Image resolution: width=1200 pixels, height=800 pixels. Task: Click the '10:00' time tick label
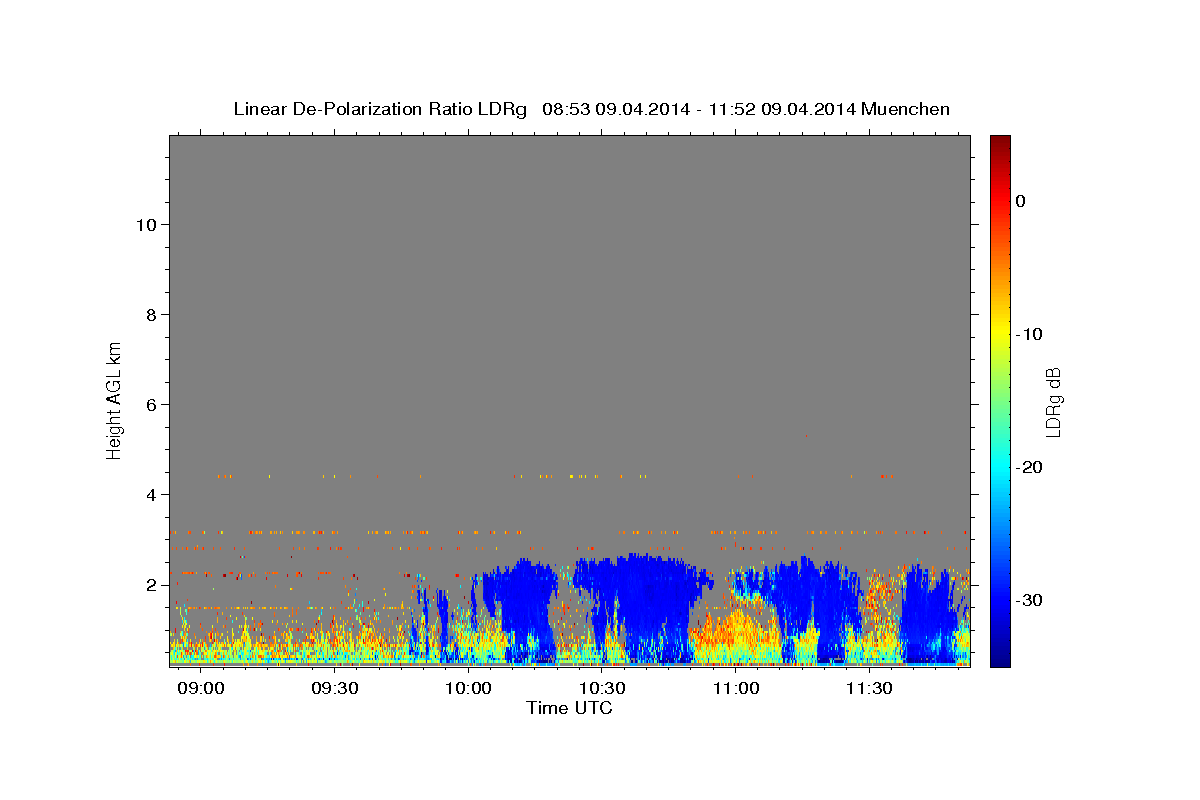click(x=468, y=689)
